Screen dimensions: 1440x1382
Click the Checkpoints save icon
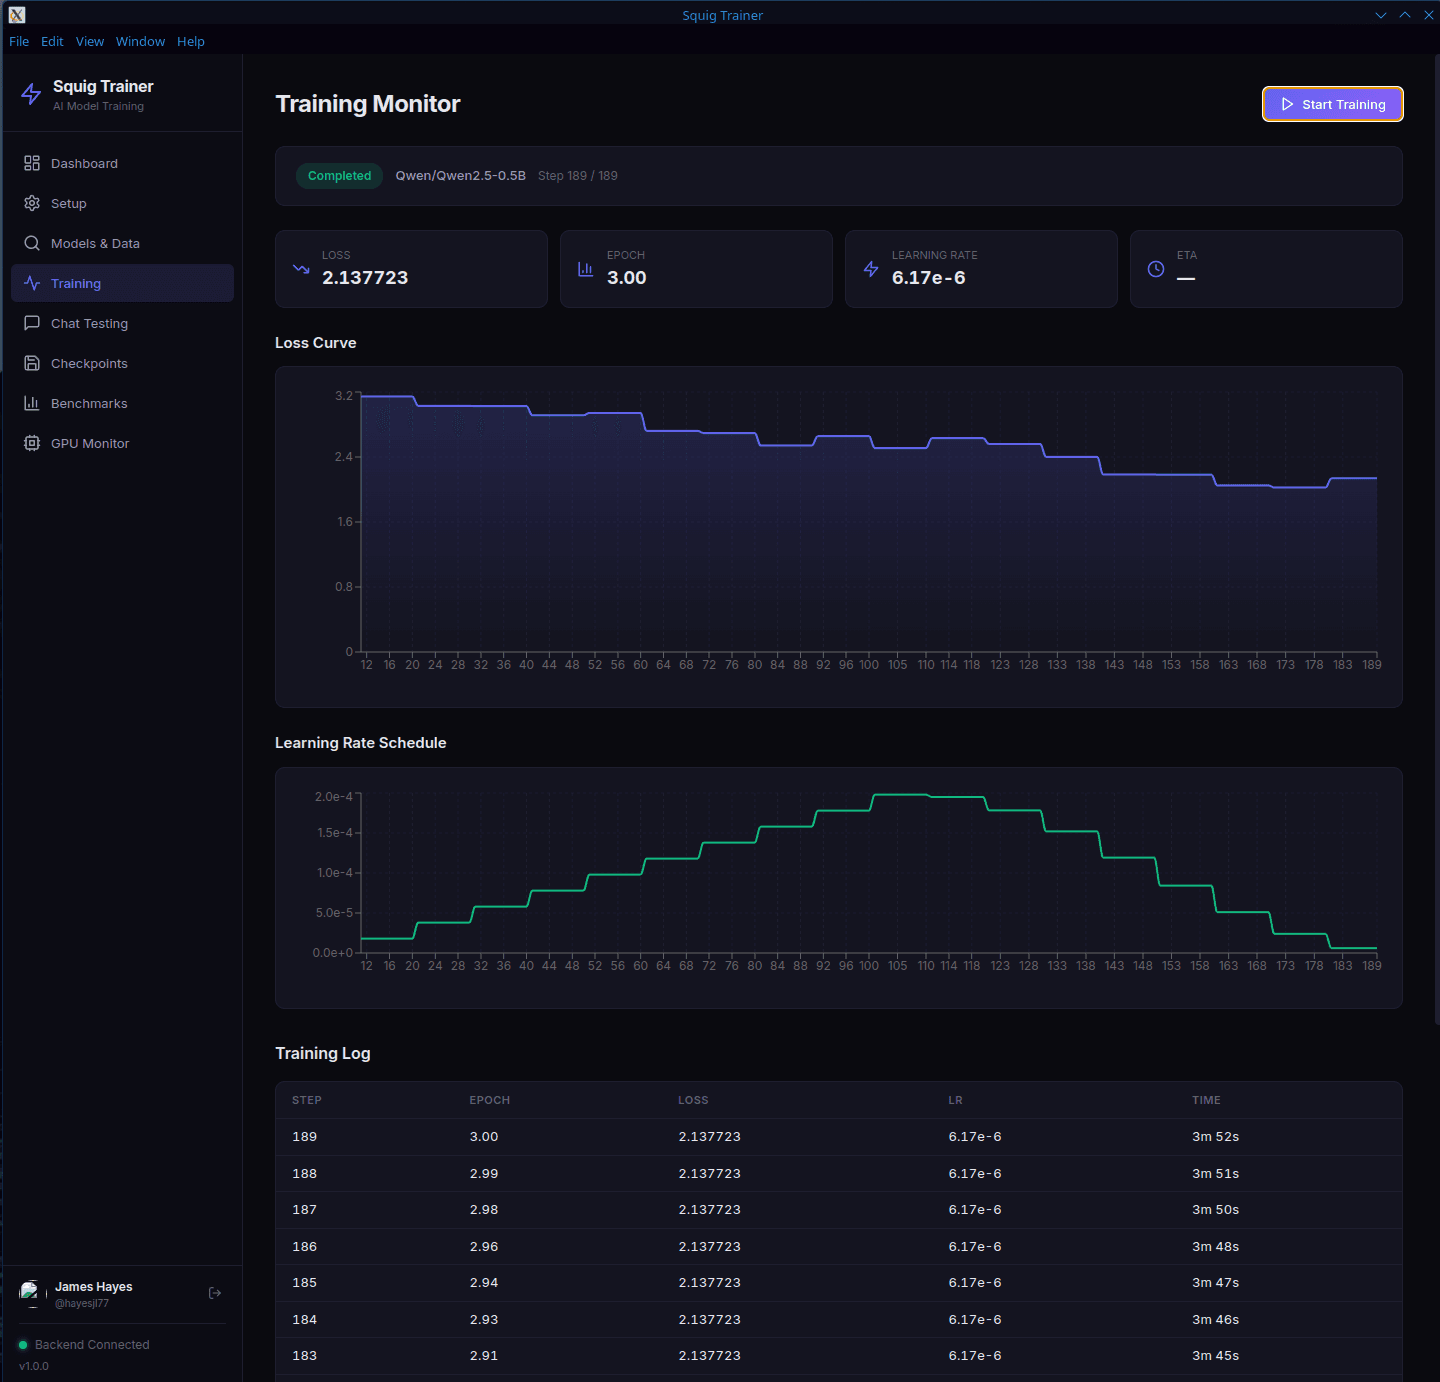(x=32, y=363)
